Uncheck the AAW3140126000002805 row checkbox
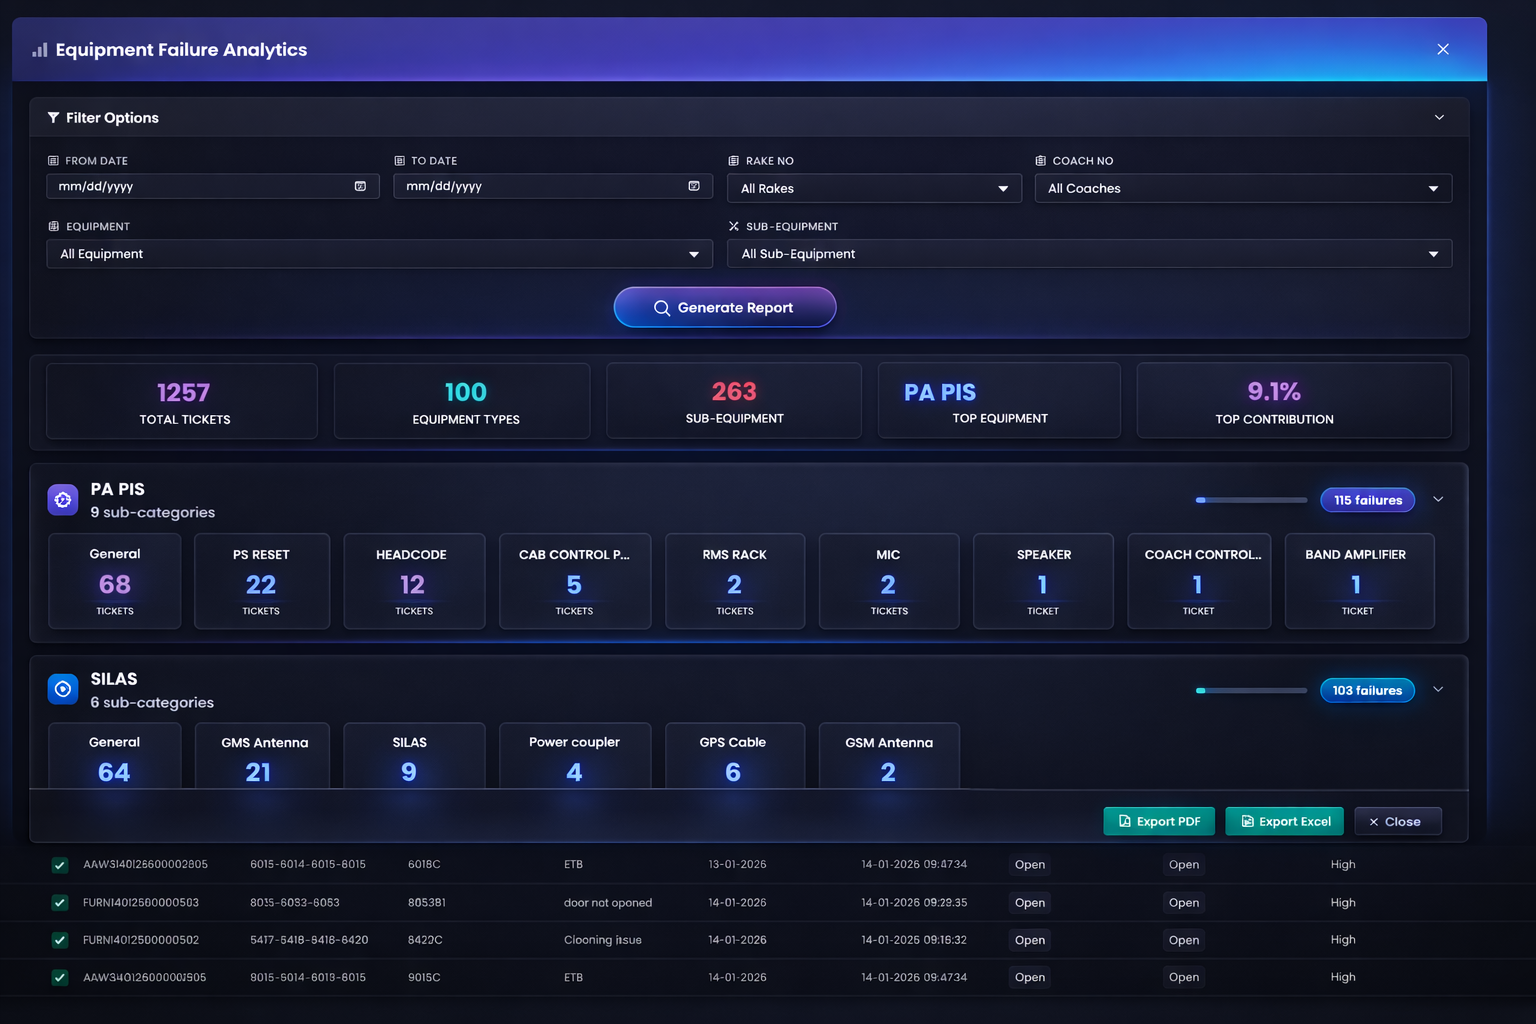1536x1024 pixels. tap(60, 865)
